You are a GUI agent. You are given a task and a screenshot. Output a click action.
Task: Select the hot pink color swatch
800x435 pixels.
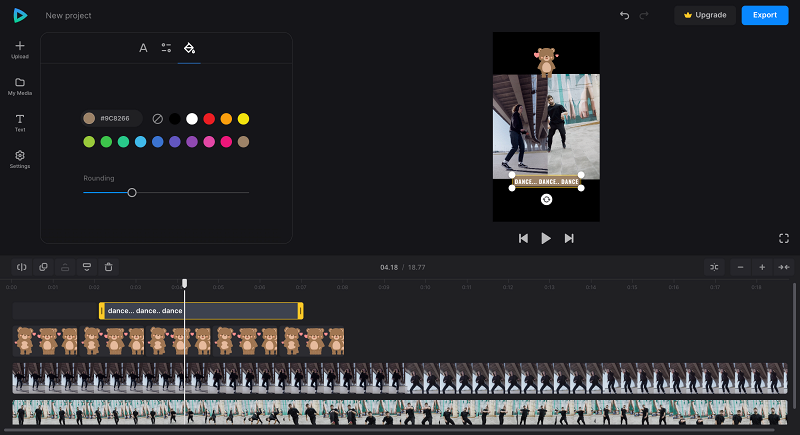(x=226, y=142)
